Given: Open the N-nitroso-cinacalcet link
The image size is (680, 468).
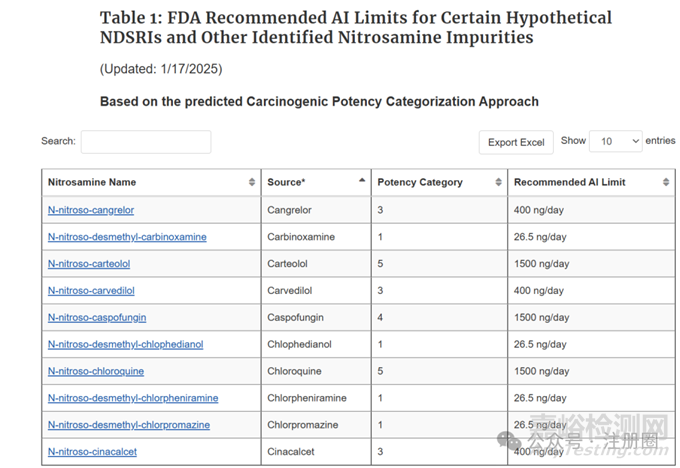Looking at the screenshot, I should 92,452.
